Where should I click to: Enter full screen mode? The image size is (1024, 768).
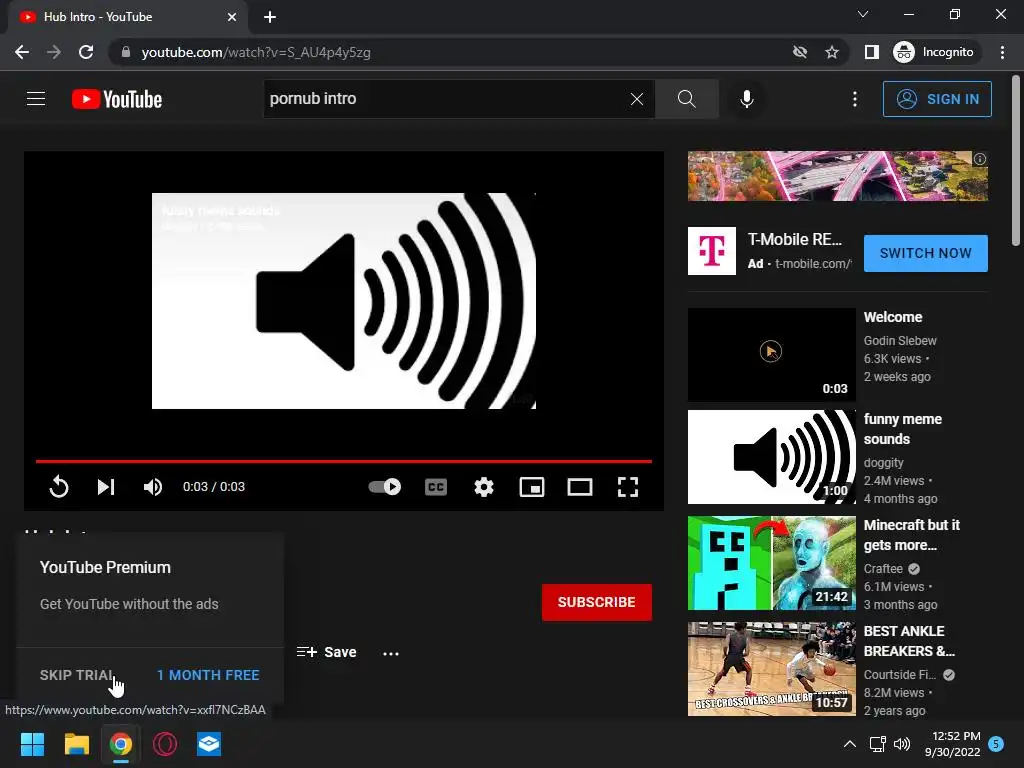(x=628, y=487)
